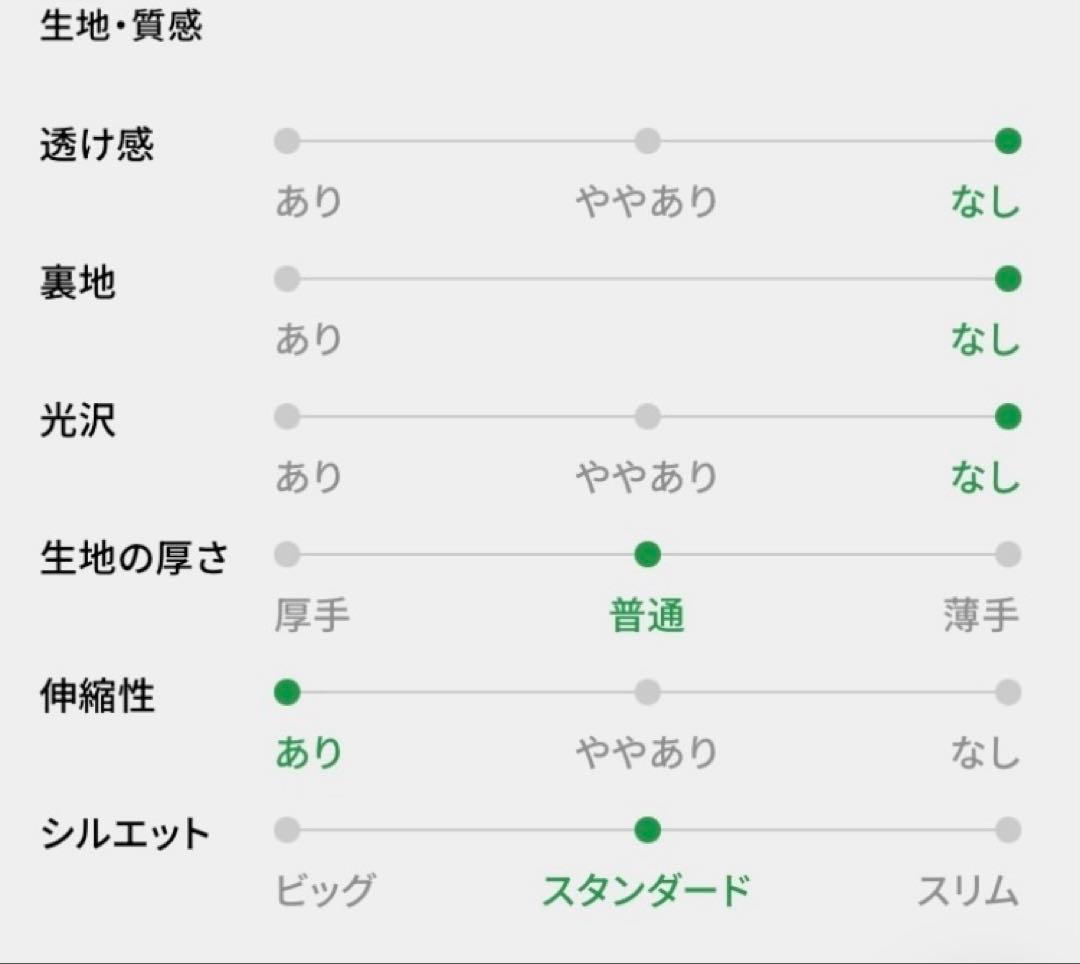Click the 生地・質感 section heading
1080x964 pixels.
coord(121,25)
